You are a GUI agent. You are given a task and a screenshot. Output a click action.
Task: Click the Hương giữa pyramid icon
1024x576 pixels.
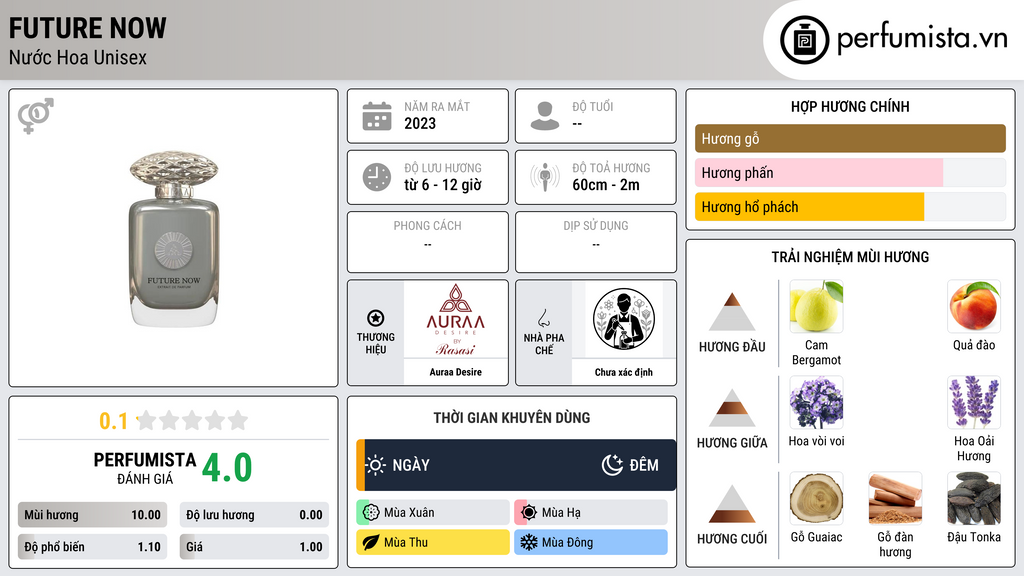732,408
